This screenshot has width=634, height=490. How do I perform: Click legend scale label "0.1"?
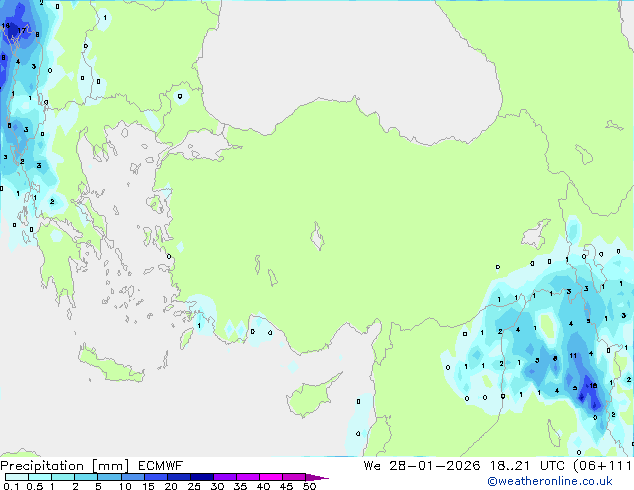[x=11, y=486]
